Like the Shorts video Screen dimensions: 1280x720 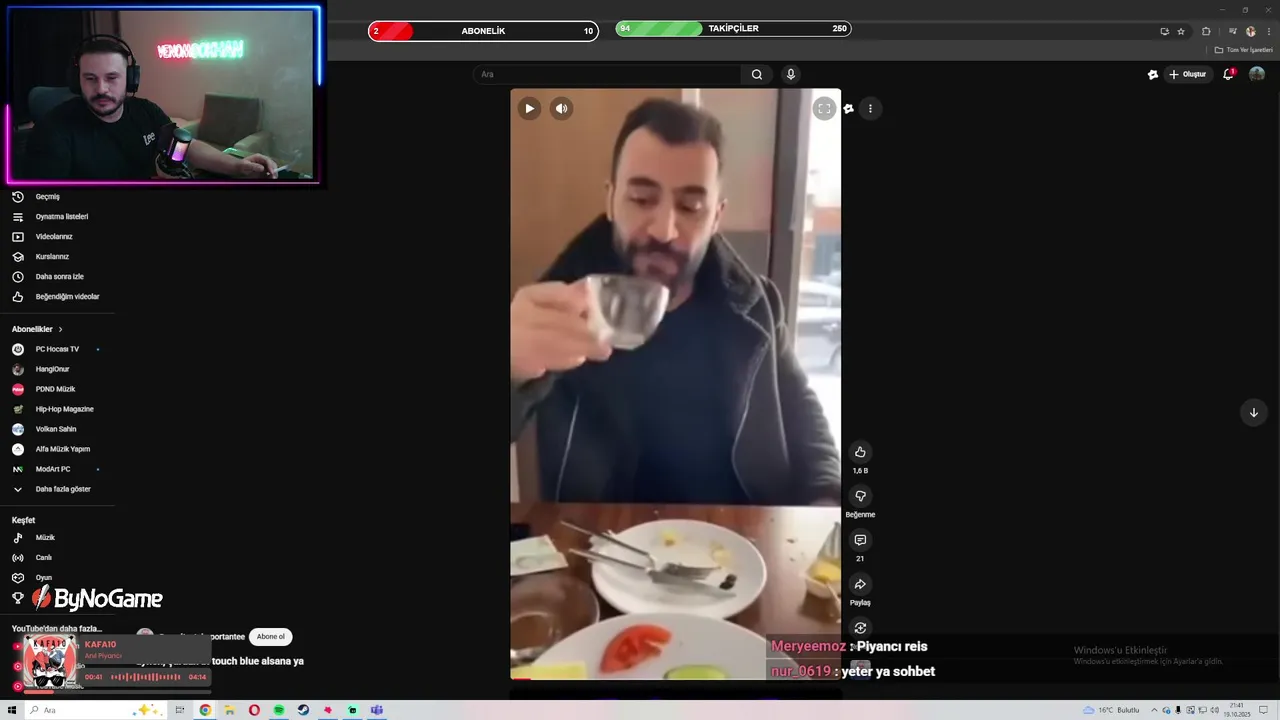[x=860, y=452]
